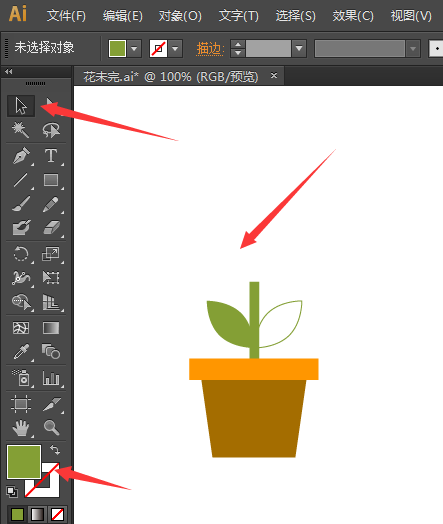Screen dimensions: 443x524
Task: Click the green fill box in toolbox
Action: (x=24, y=462)
